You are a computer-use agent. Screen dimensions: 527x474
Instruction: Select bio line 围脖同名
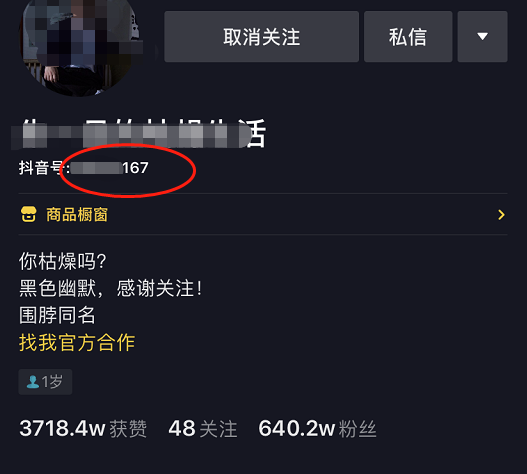pyautogui.click(x=57, y=315)
